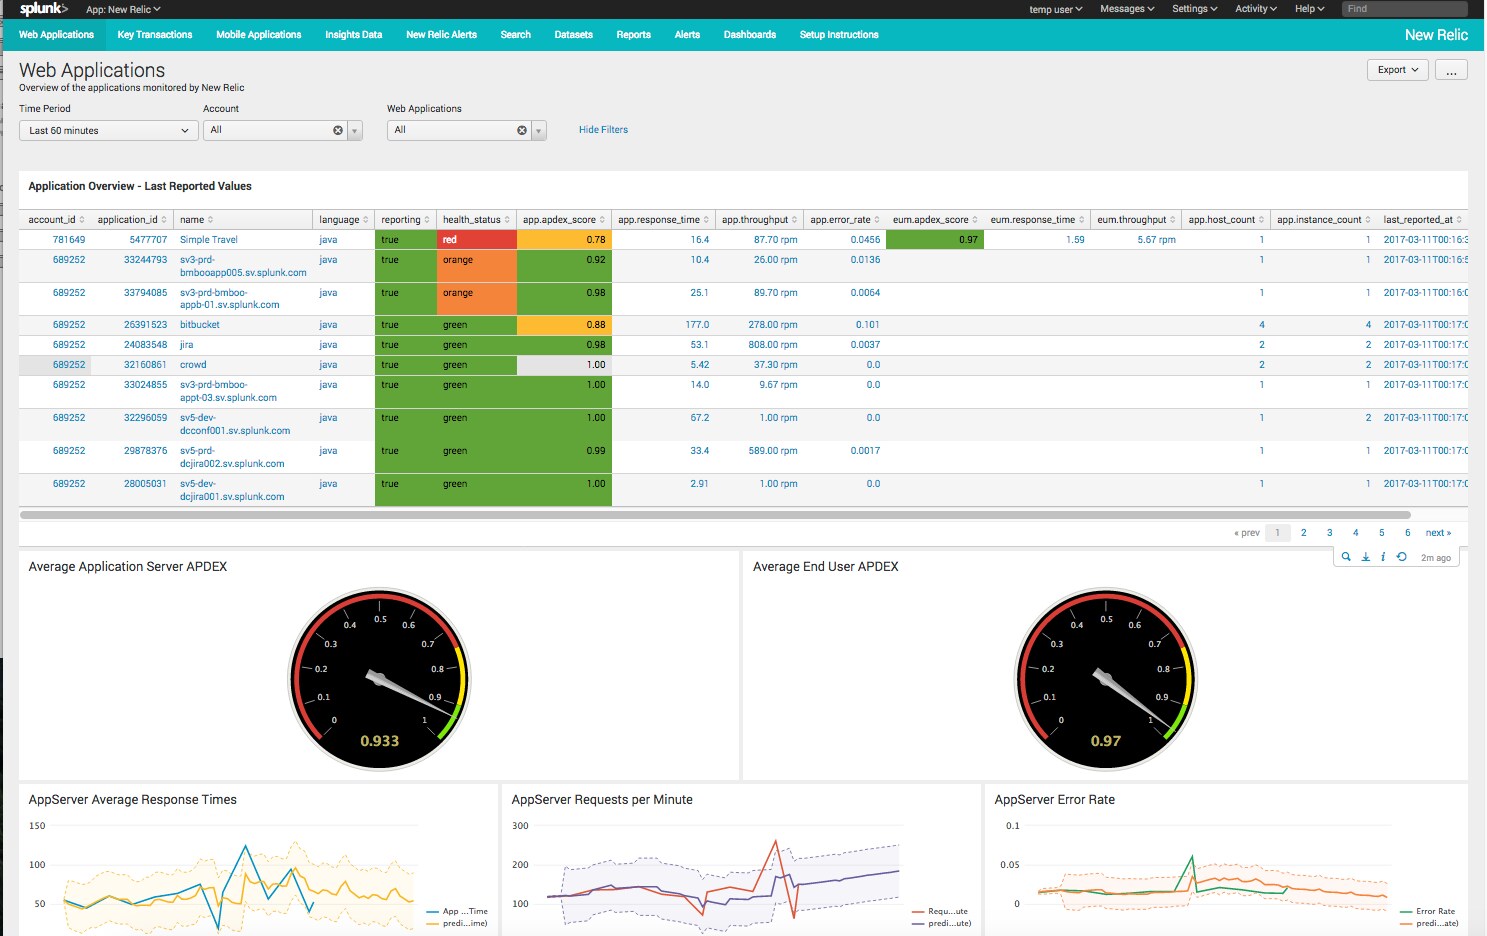Toggle the Error Rate legend entry
Viewport: 1487px width, 936px height.
pyautogui.click(x=1428, y=911)
